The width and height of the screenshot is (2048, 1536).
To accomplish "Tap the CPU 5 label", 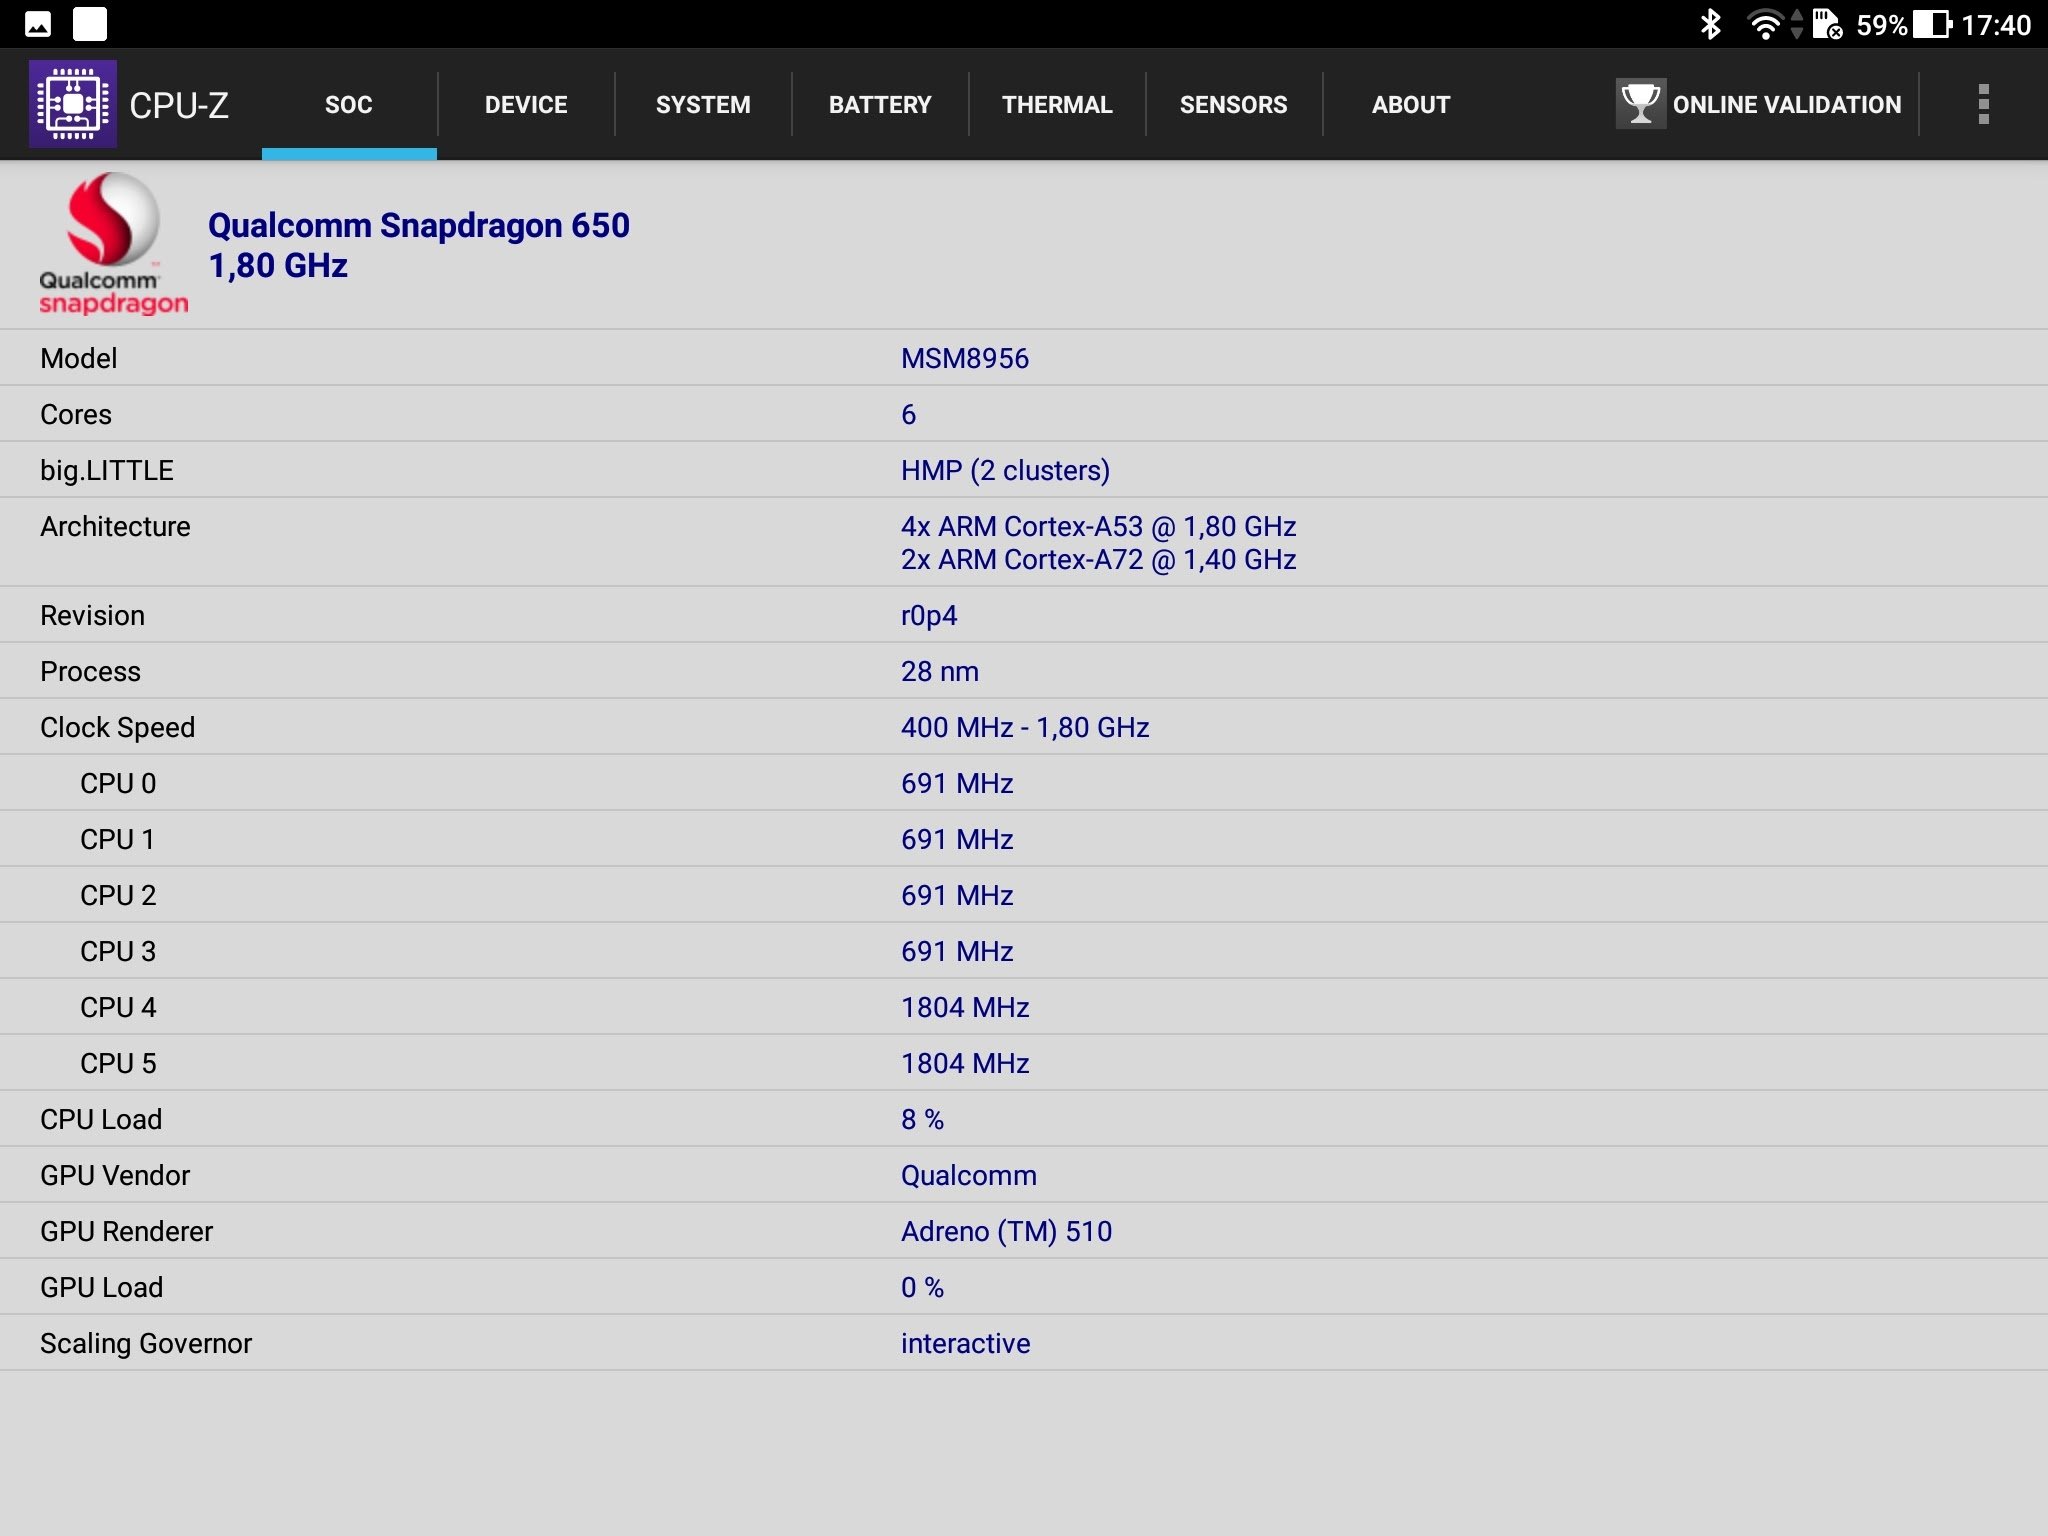I will (118, 1063).
